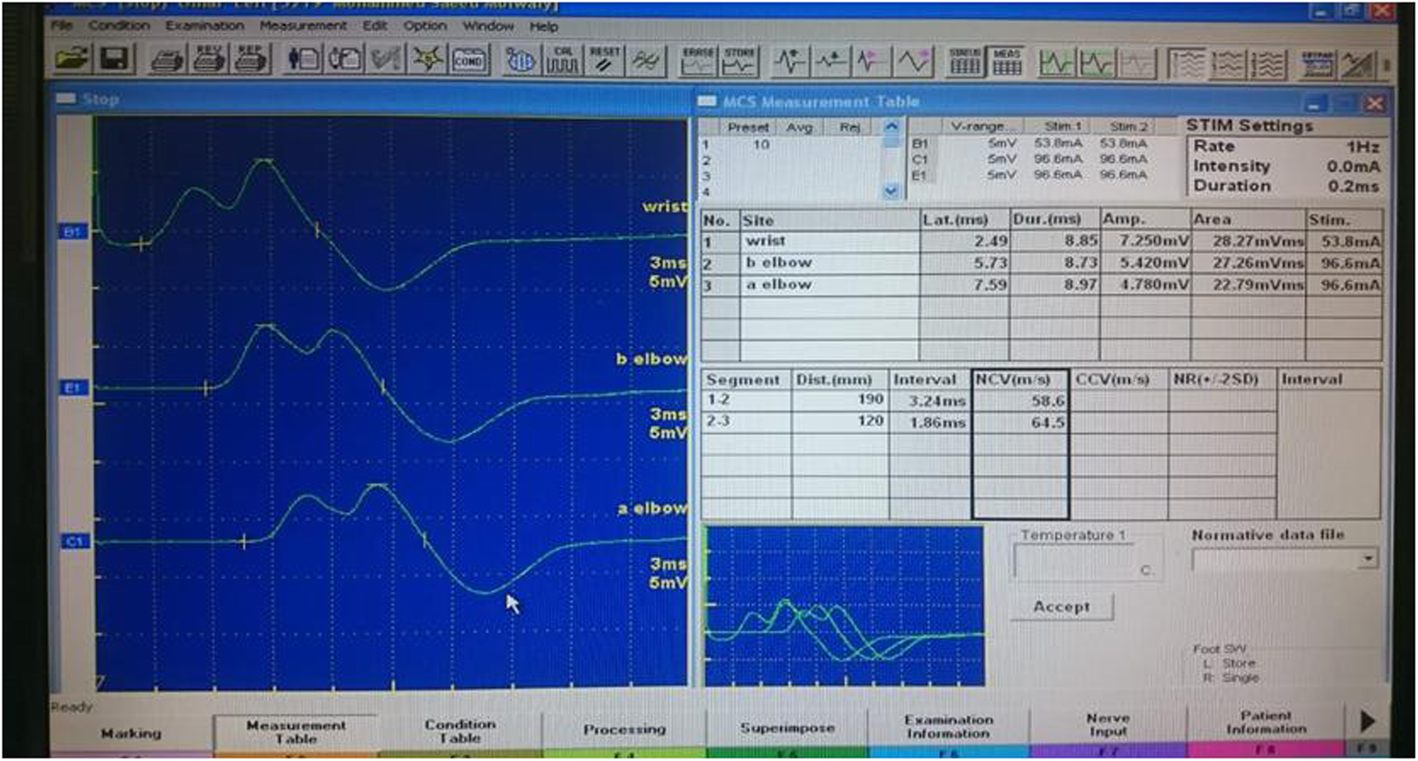The width and height of the screenshot is (1418, 761).
Task: Click the blue round icon before CAL
Action: pyautogui.click(x=521, y=59)
